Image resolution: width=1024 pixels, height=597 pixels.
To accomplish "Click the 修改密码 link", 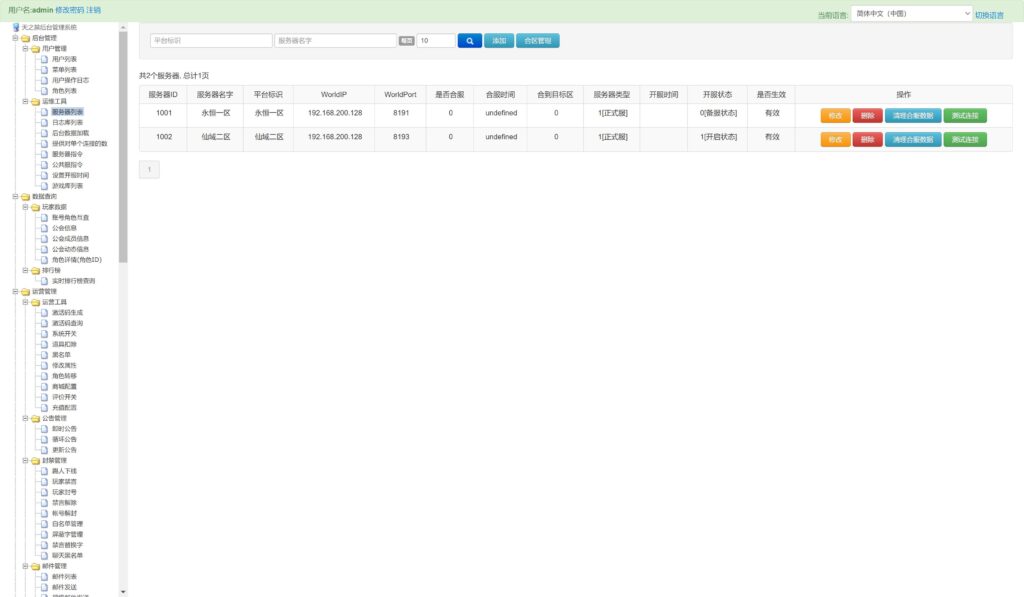I will click(69, 9).
